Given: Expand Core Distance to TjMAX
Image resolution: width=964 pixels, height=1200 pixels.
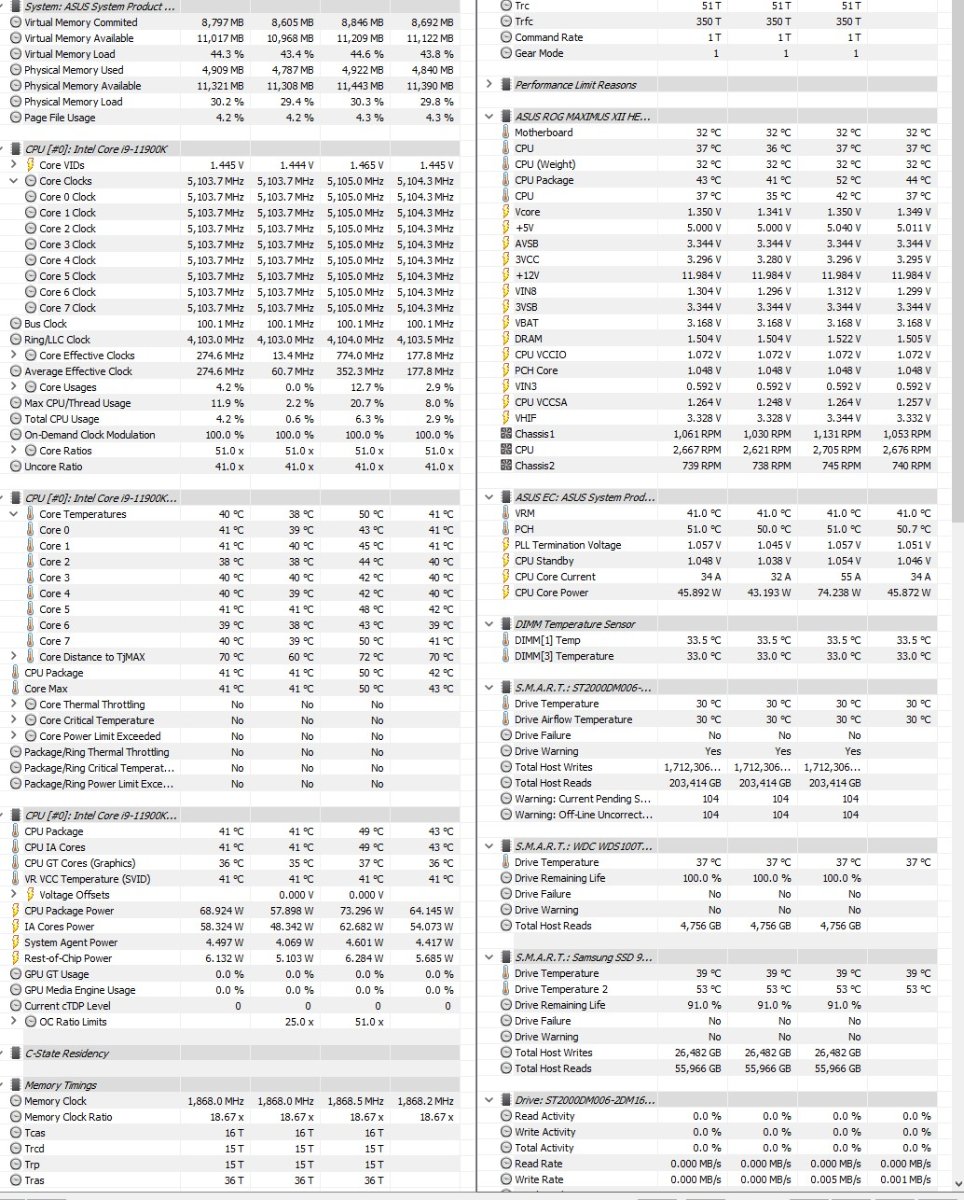Looking at the screenshot, I should tap(14, 657).
